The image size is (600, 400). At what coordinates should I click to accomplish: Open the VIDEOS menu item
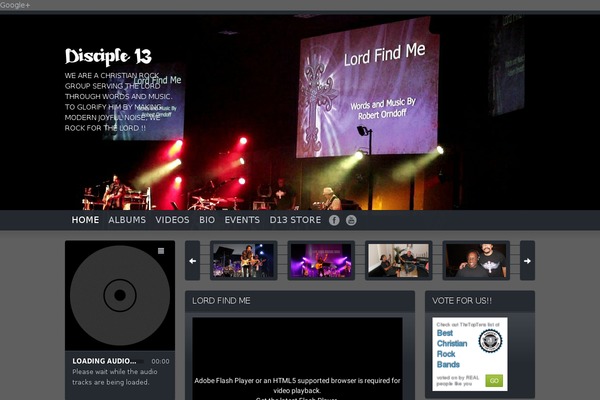point(172,220)
